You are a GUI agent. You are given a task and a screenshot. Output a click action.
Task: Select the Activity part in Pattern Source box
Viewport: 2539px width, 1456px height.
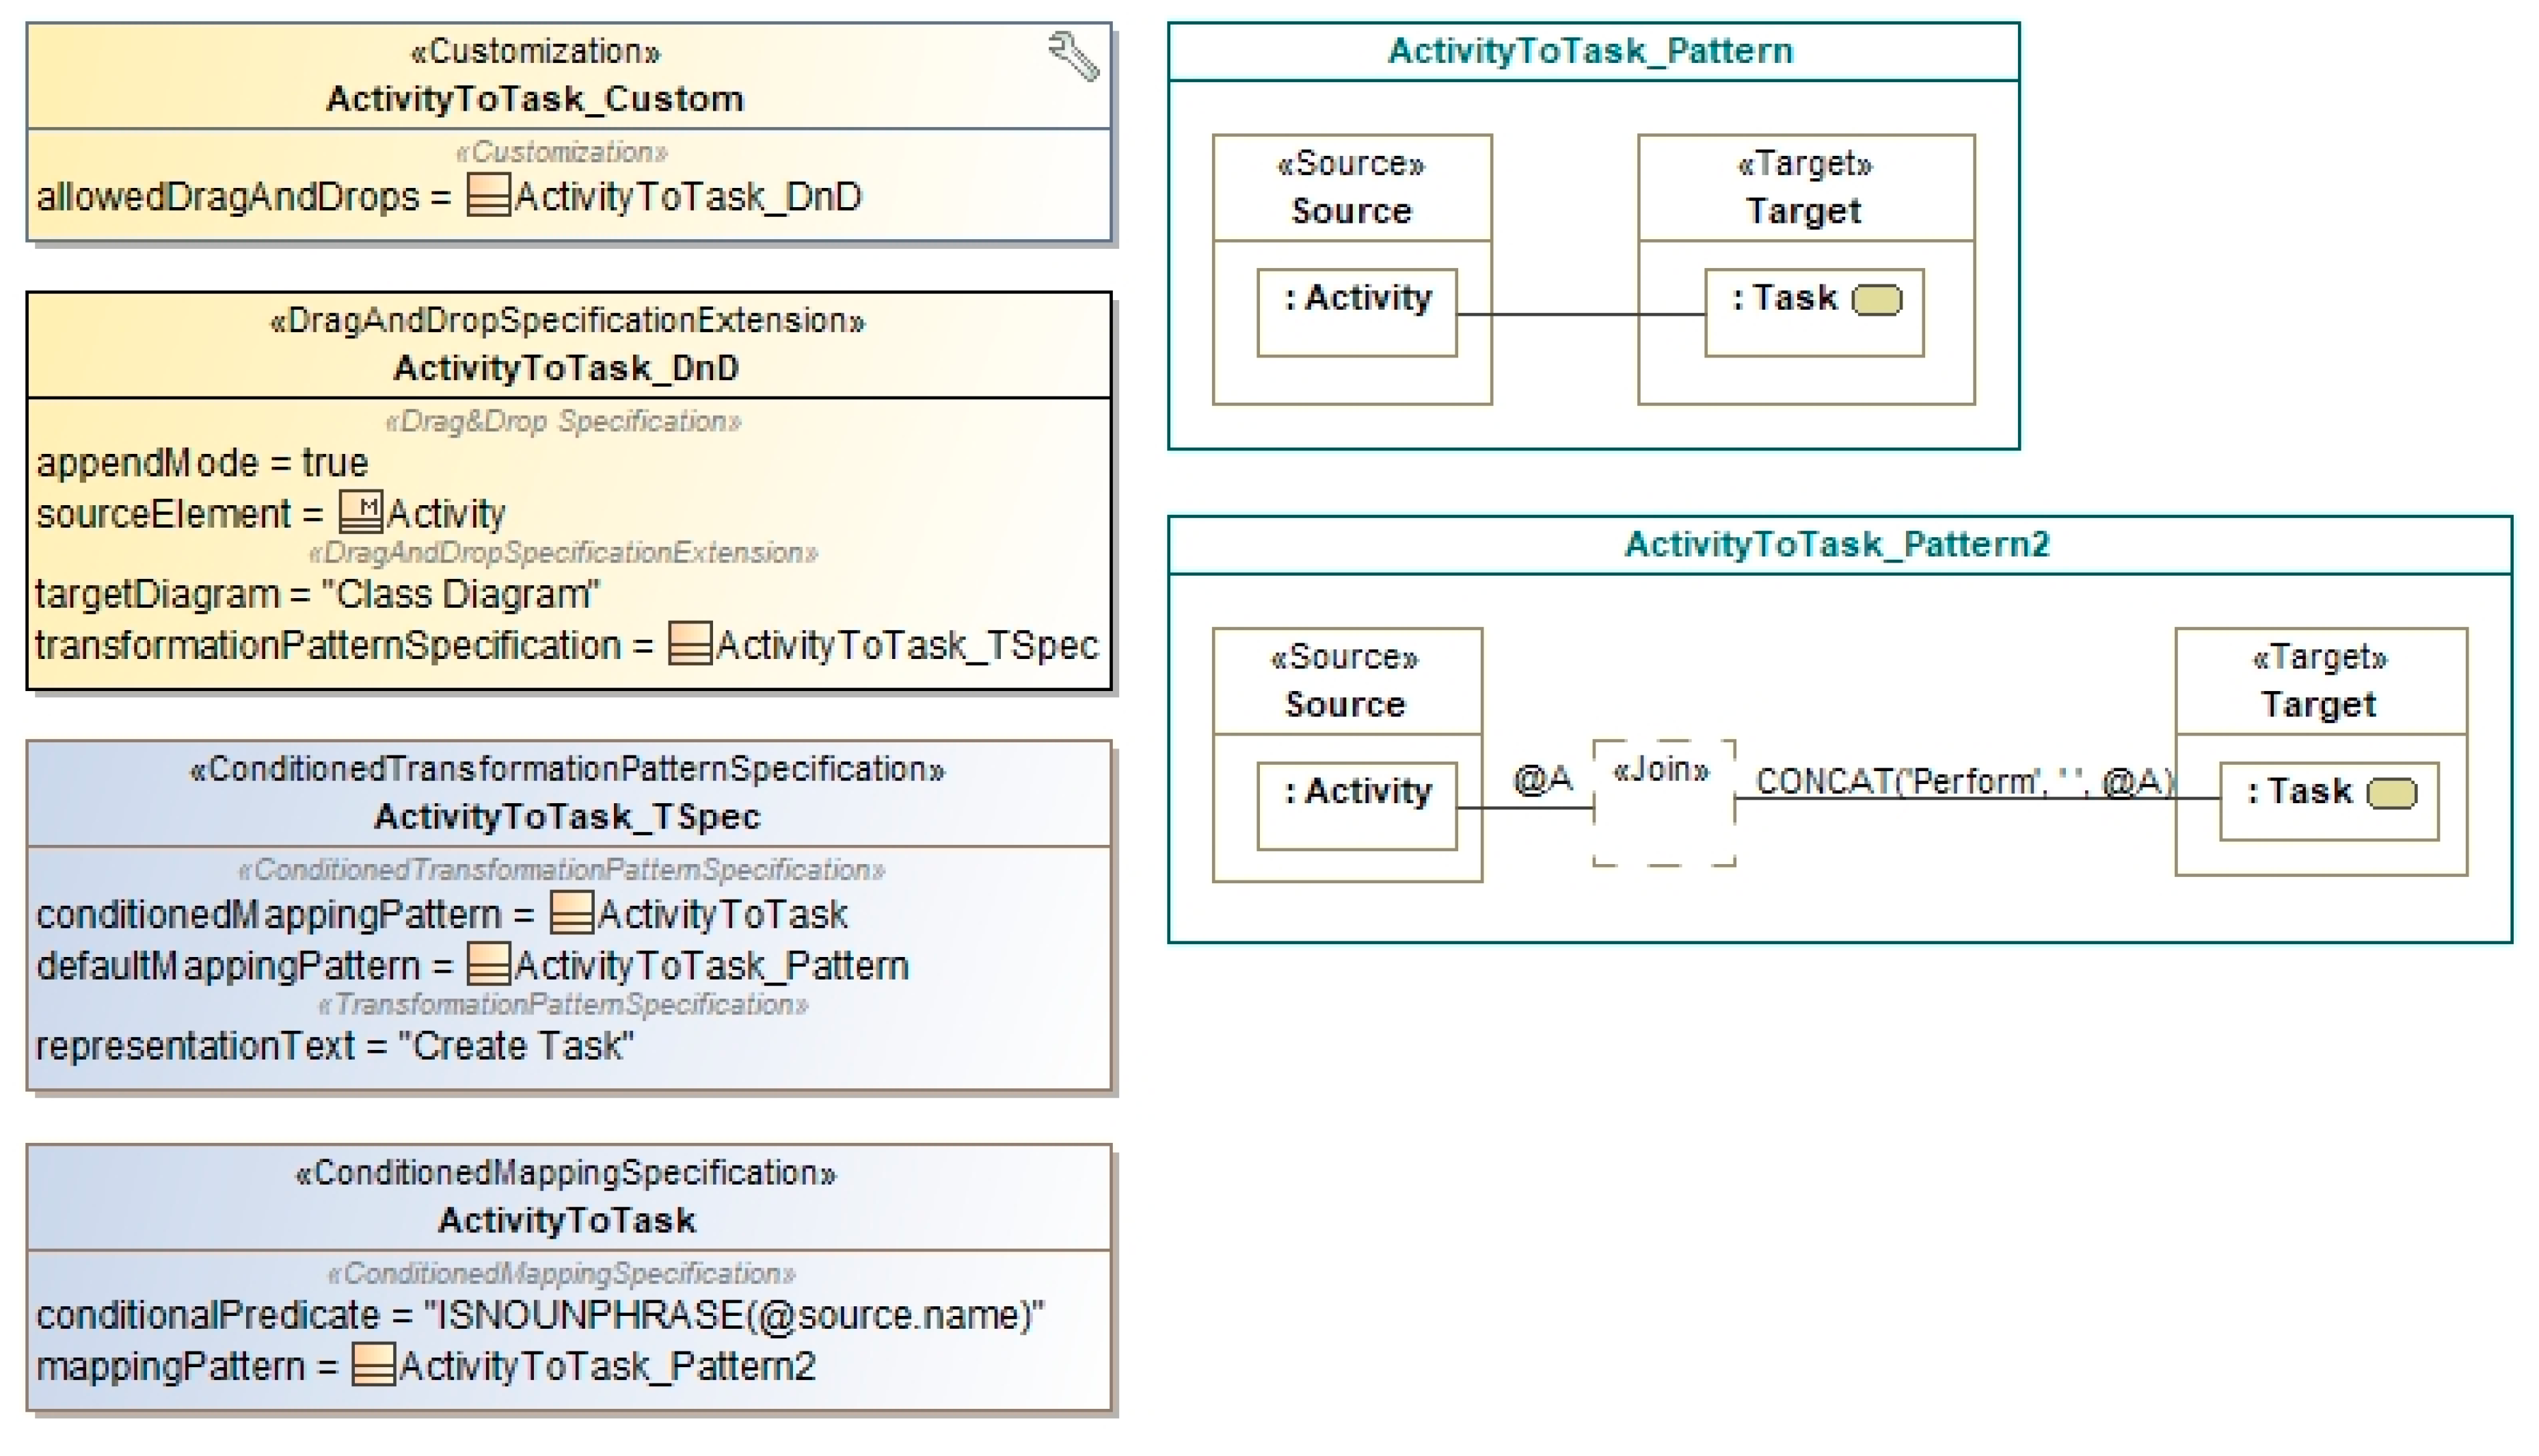point(1356,311)
